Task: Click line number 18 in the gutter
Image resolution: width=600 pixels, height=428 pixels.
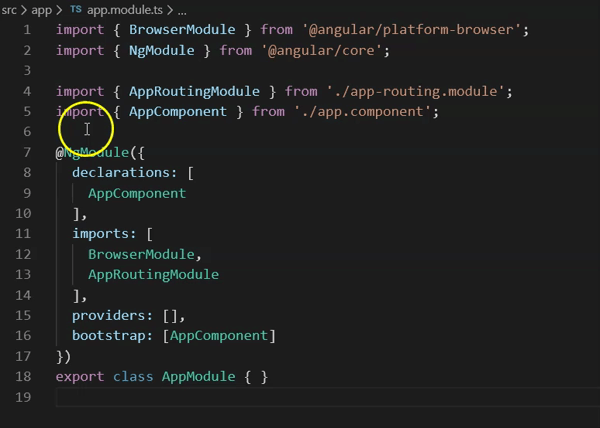Action: pos(23,377)
